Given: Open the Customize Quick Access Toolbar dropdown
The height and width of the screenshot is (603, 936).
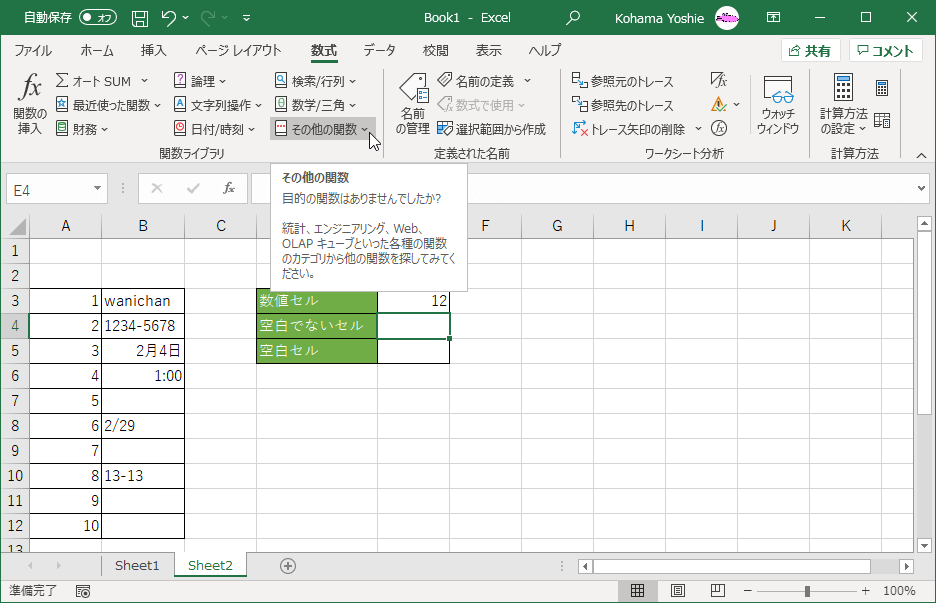Looking at the screenshot, I should pyautogui.click(x=246, y=18).
